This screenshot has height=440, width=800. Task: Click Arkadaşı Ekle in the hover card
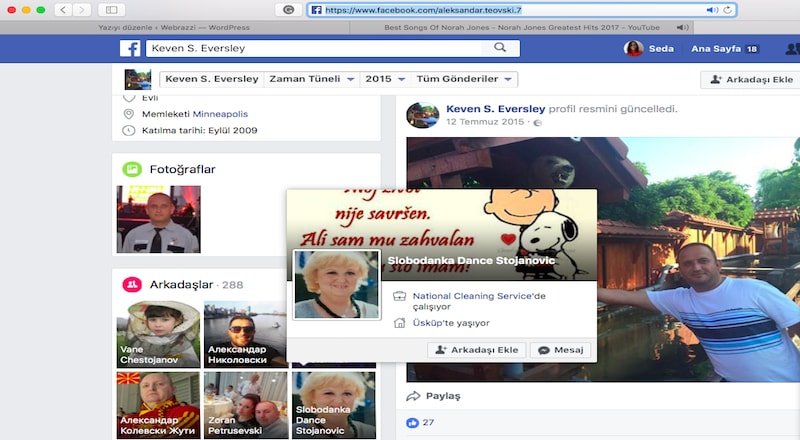pos(477,350)
